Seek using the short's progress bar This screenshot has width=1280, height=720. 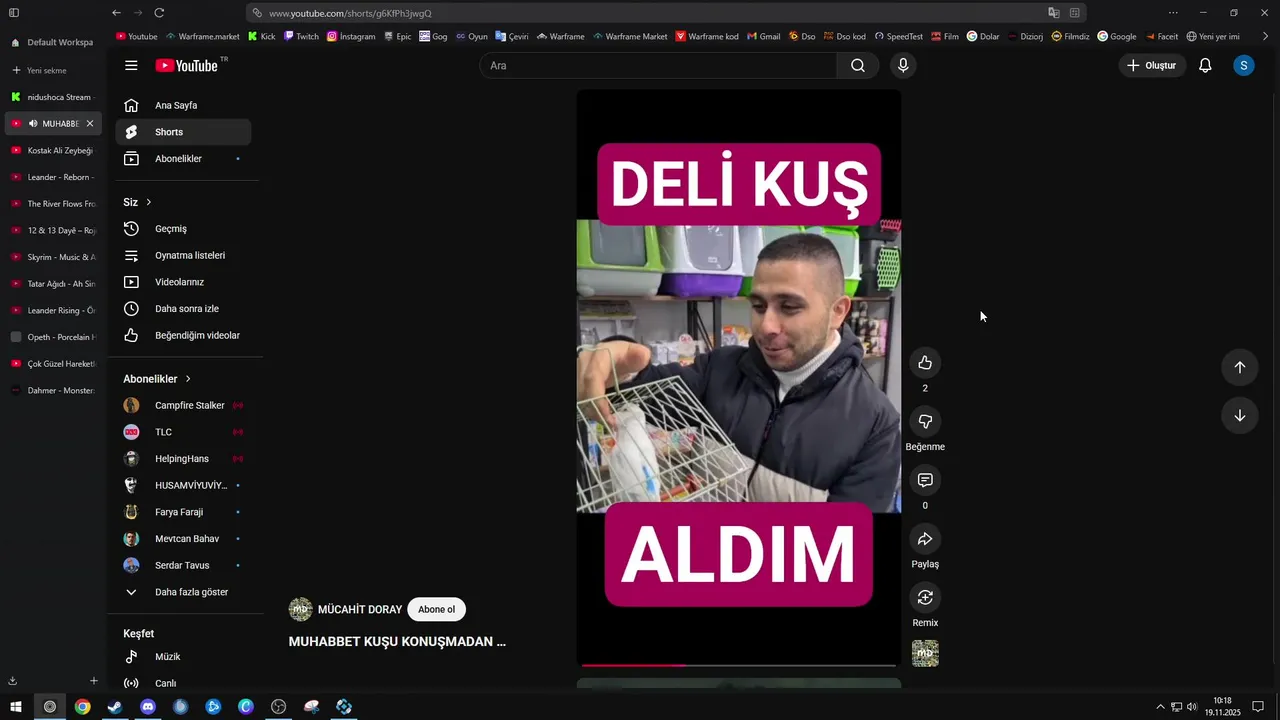coord(739,665)
